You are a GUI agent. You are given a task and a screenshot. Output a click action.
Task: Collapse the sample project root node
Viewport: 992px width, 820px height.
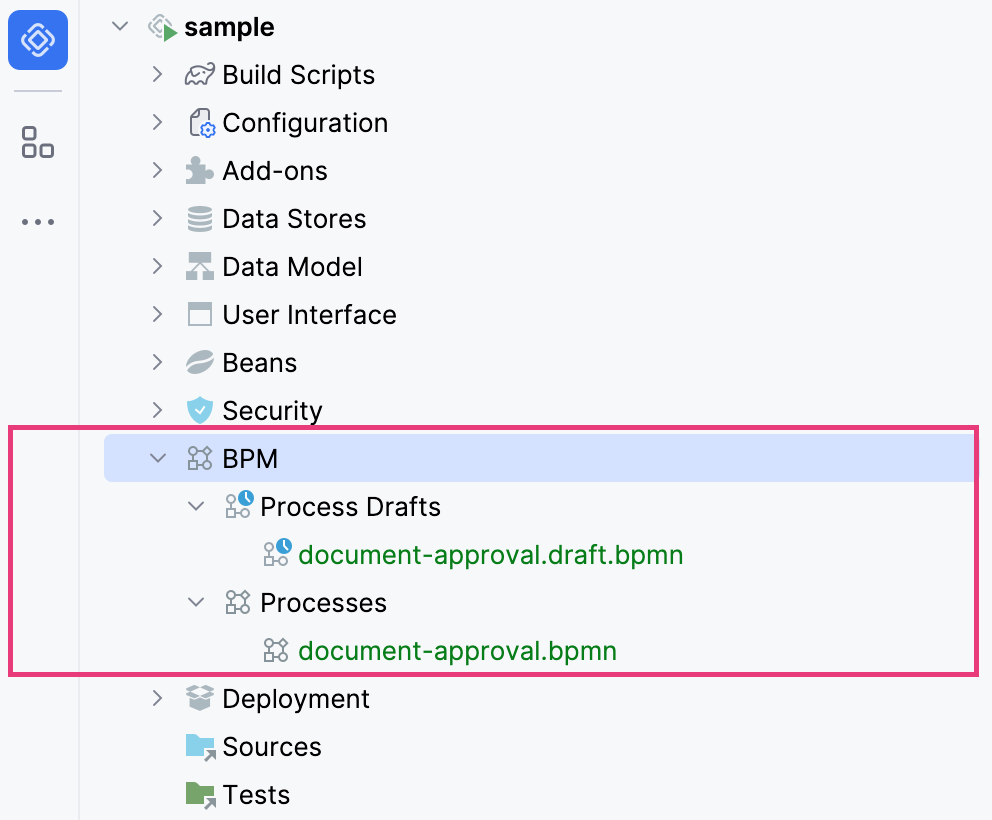(x=120, y=27)
